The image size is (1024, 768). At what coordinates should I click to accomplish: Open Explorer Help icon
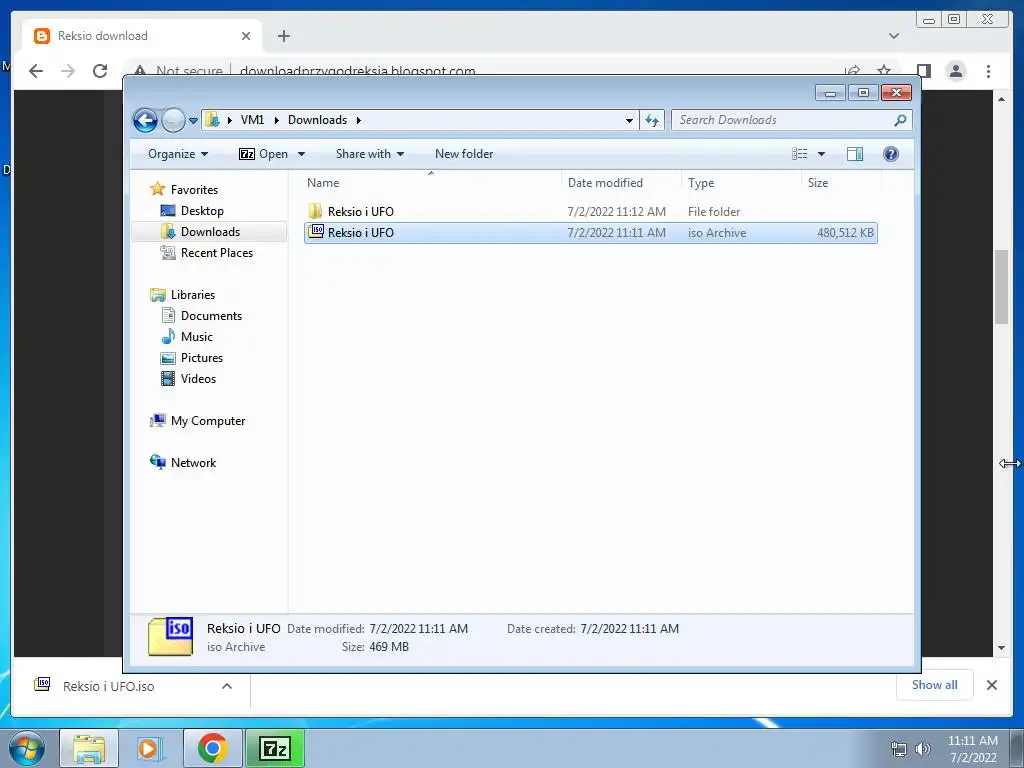(x=891, y=154)
